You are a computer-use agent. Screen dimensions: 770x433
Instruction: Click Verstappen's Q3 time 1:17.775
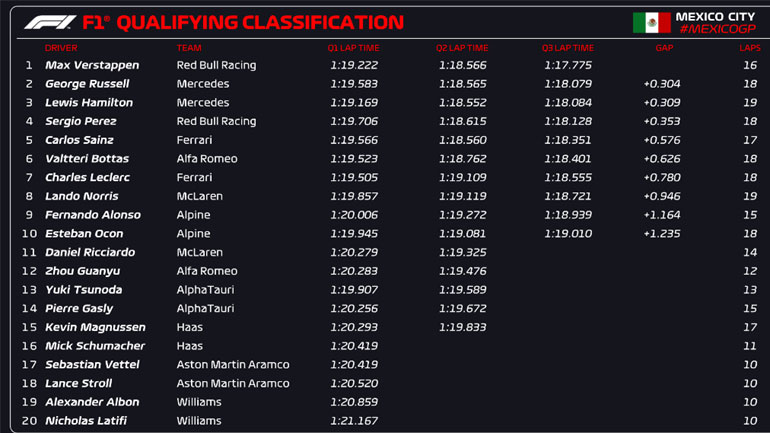click(568, 65)
